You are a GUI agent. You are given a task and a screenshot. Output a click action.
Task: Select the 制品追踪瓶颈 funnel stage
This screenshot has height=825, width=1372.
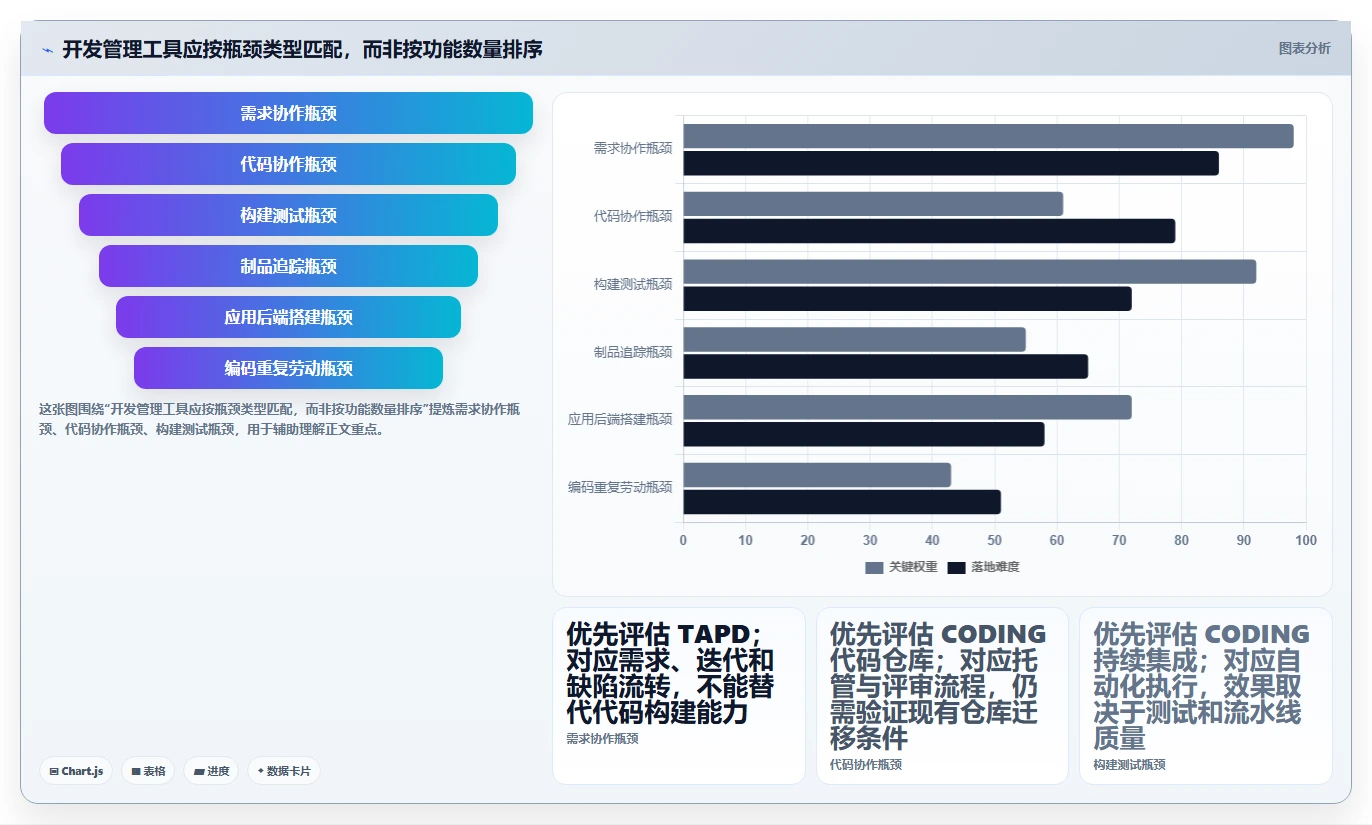(288, 266)
